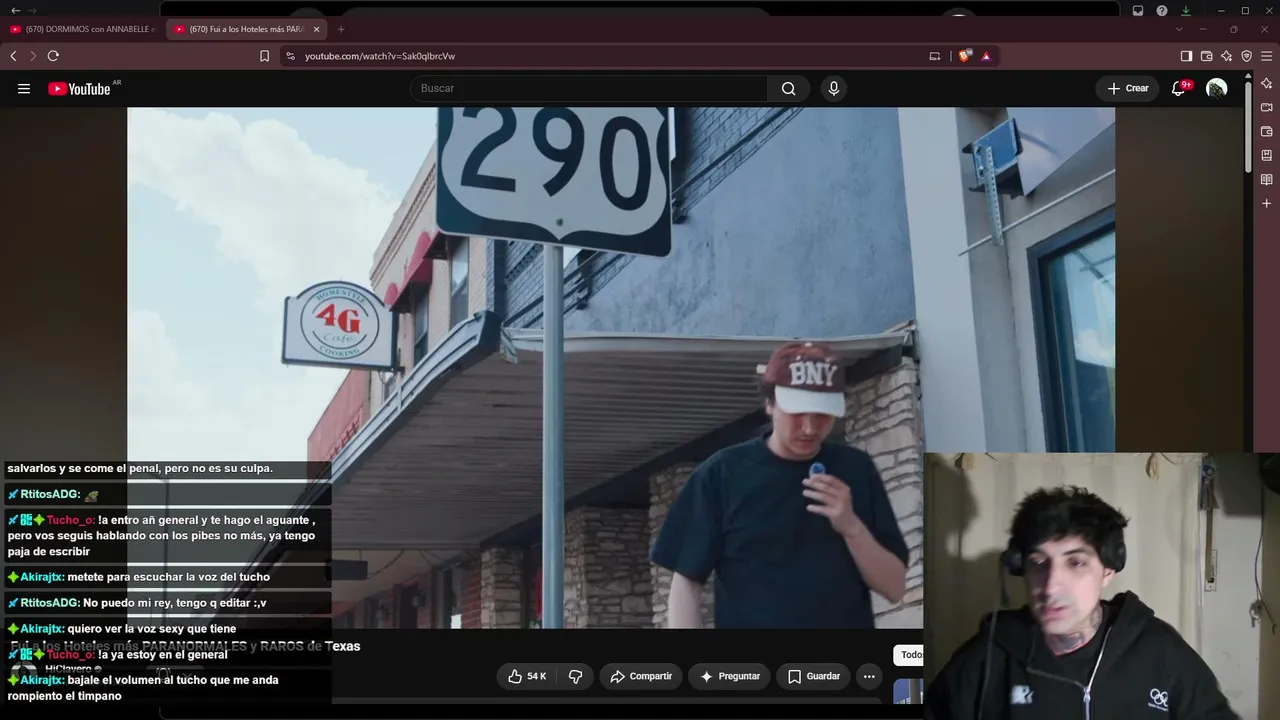Open Wallet in the sidebar
The height and width of the screenshot is (720, 1280).
(x=1267, y=131)
